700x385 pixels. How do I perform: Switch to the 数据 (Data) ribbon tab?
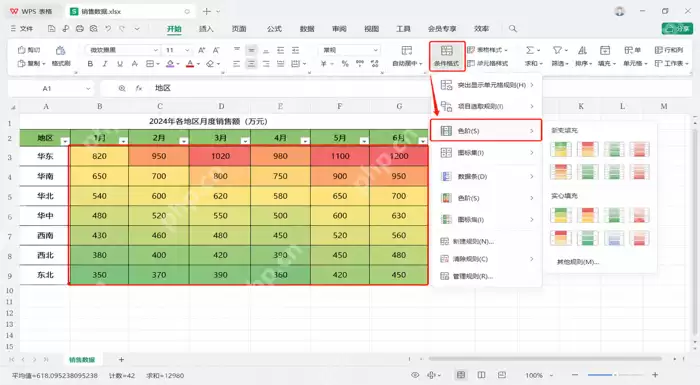307,29
